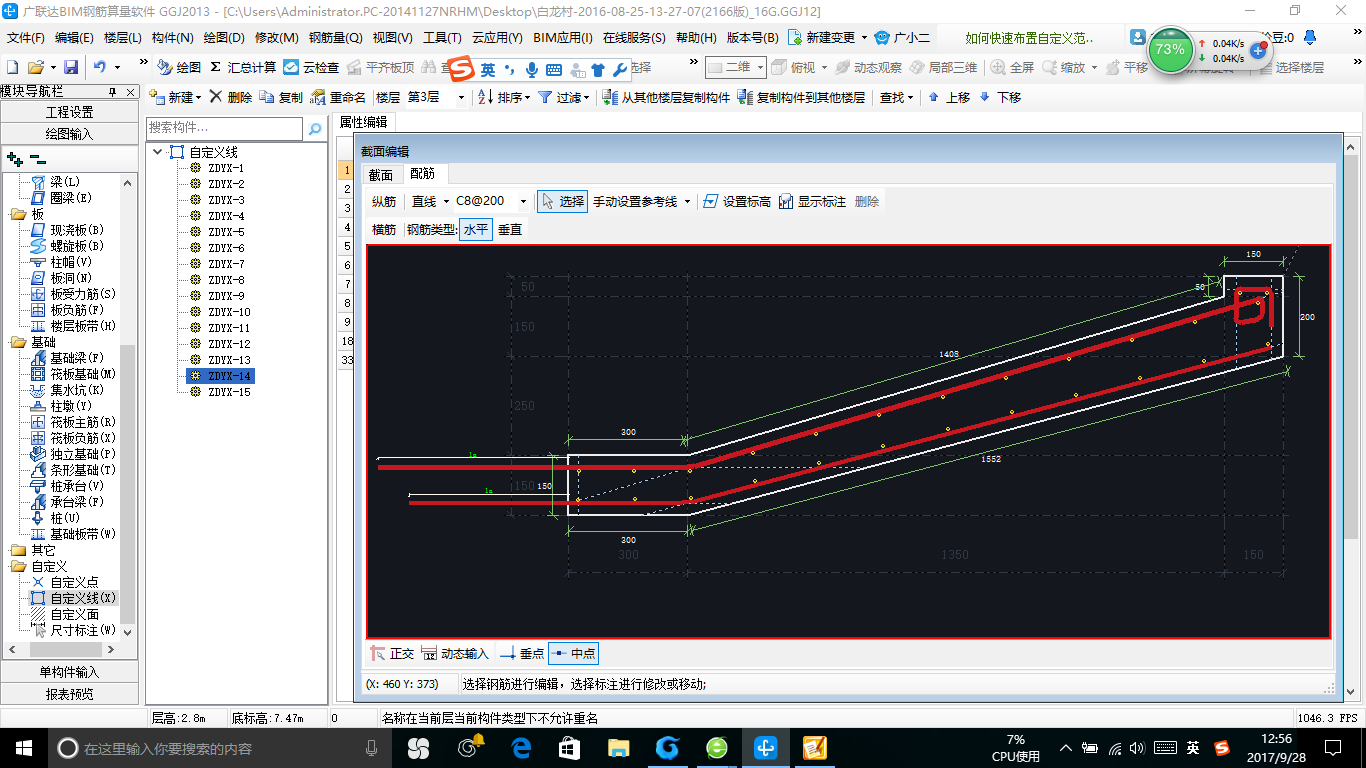Select 垂直 rebar type
Image resolution: width=1366 pixels, height=768 pixels.
[x=510, y=229]
